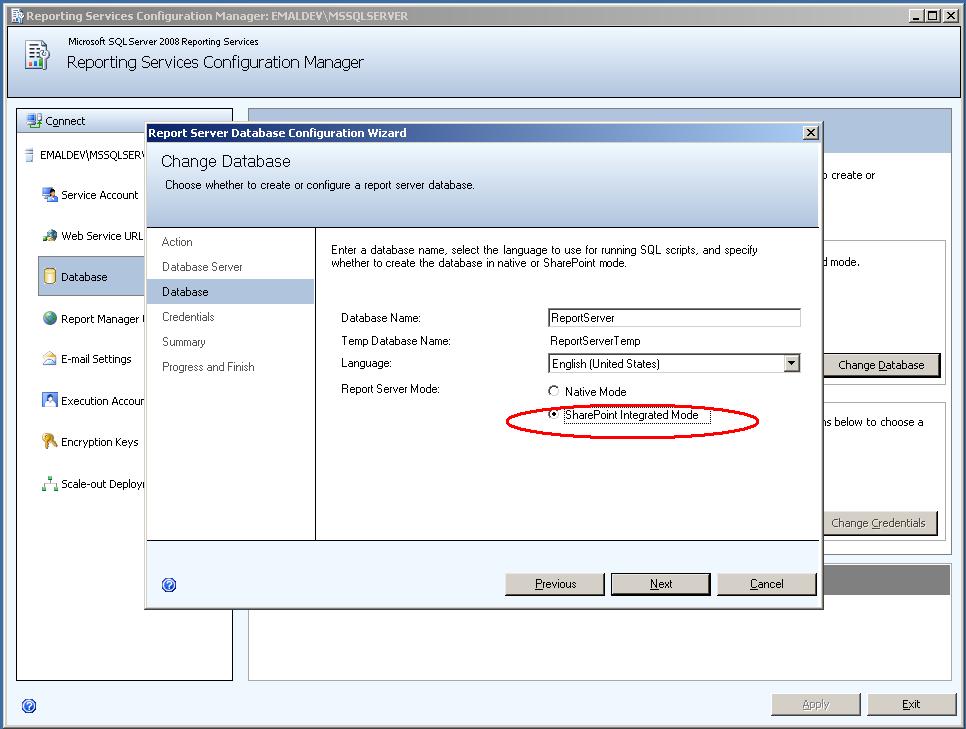
Task: Click the Report Manager globe icon
Action: [x=49, y=318]
